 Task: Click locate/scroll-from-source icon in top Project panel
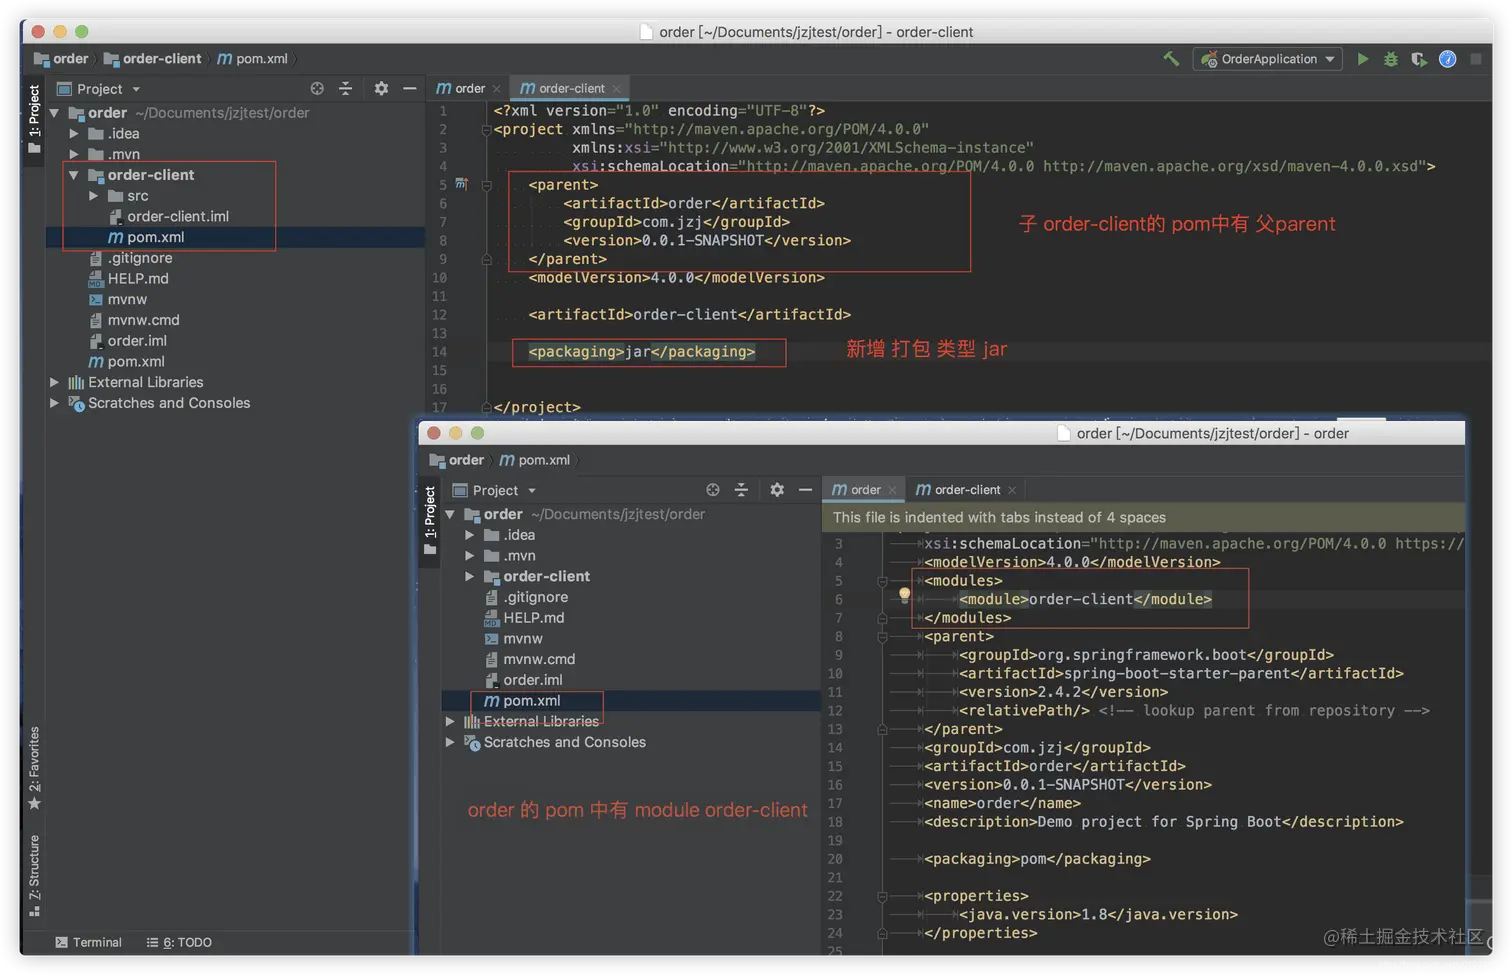[x=317, y=89]
